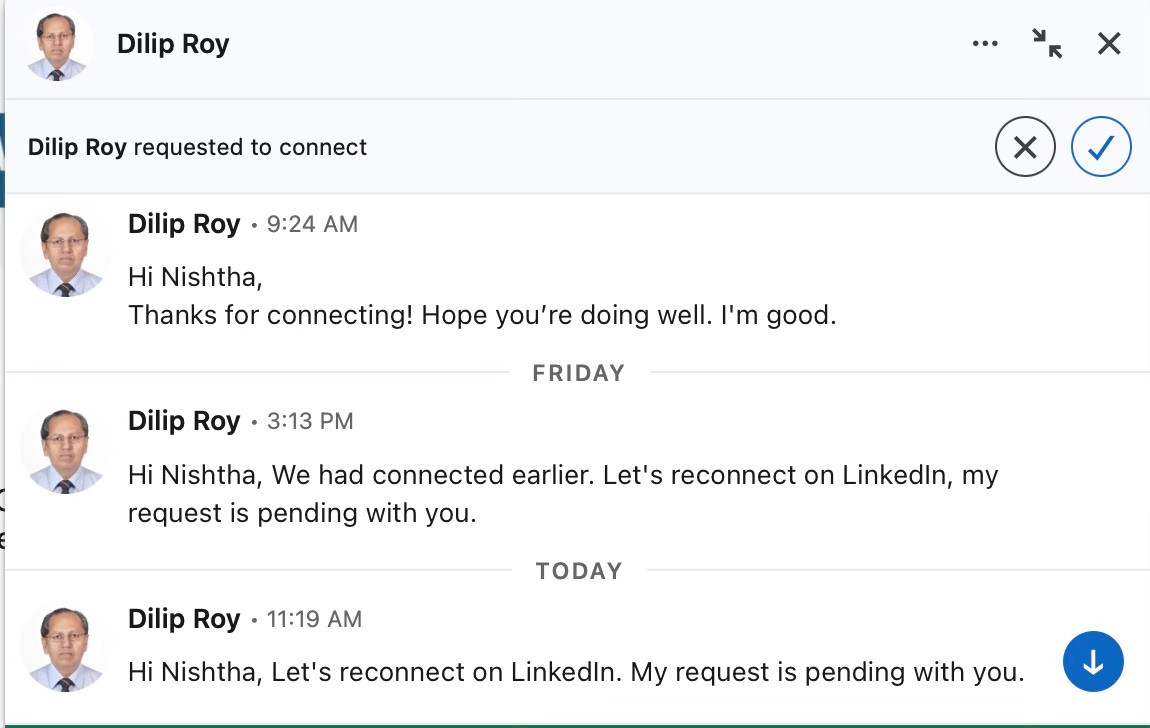This screenshot has height=728, width=1150.
Task: Open Dilip Roy's profile from the header name
Action: (x=173, y=44)
